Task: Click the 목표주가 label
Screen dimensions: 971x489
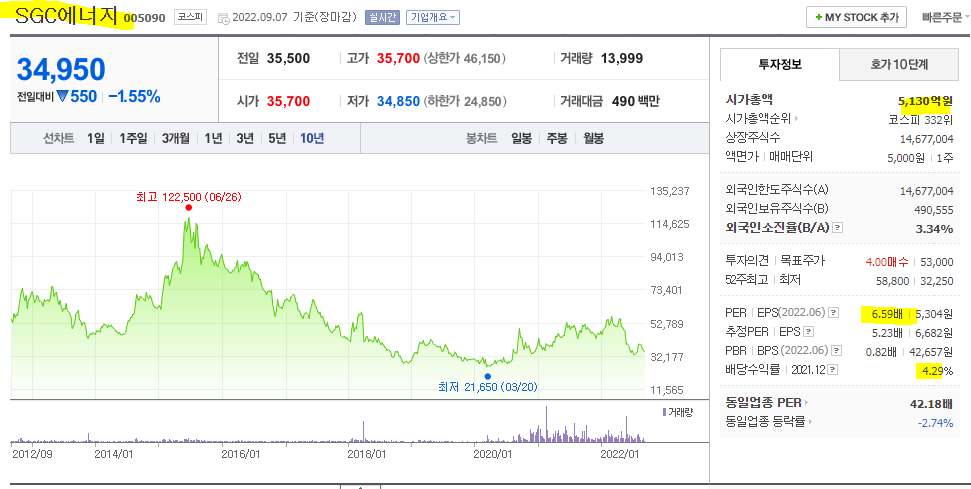Action: (x=803, y=261)
